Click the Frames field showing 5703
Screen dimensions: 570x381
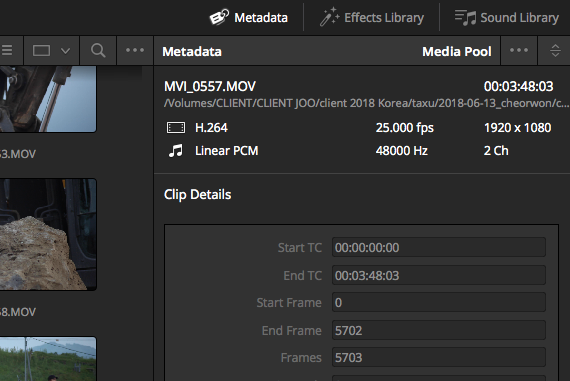pos(439,357)
